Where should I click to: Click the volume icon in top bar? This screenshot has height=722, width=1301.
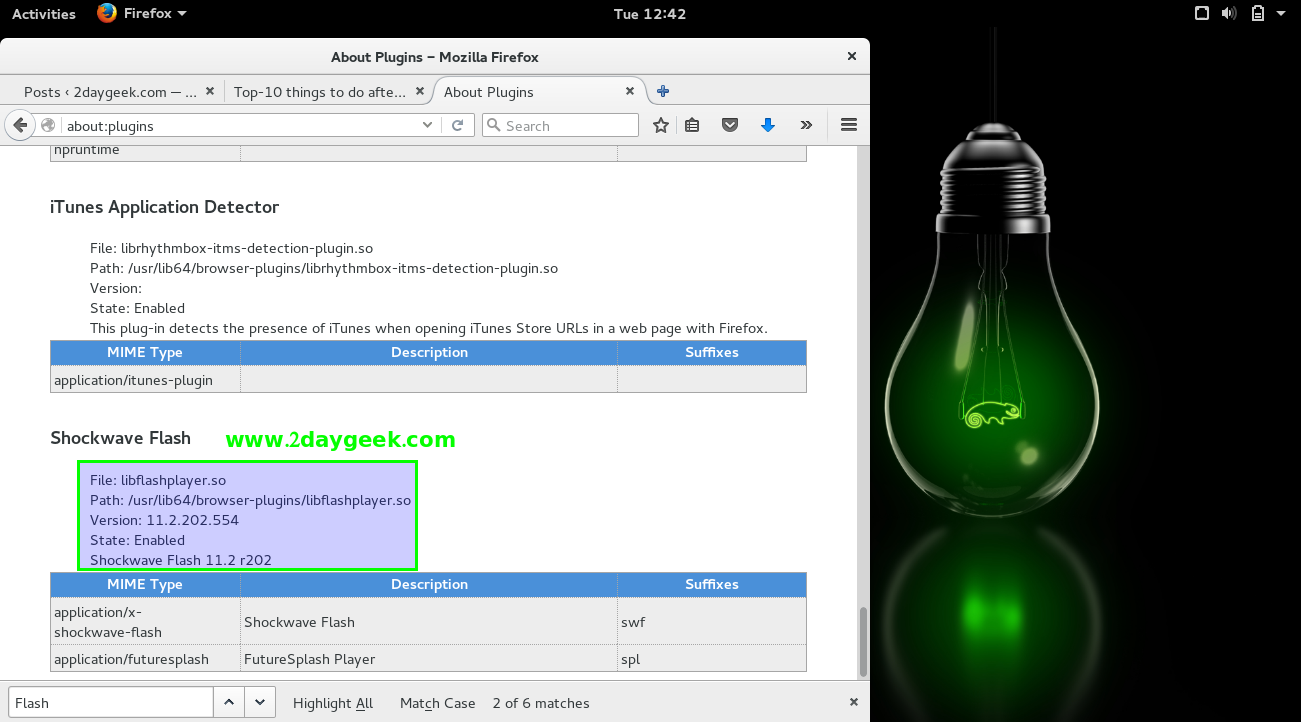pos(1229,14)
